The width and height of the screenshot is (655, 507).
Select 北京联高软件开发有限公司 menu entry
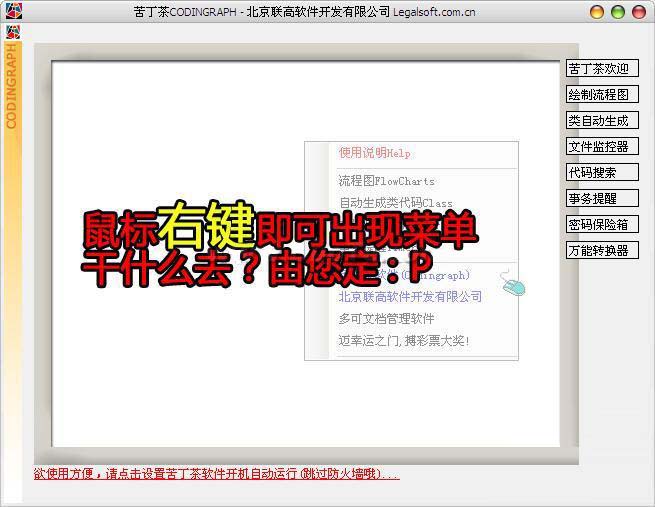coord(409,297)
